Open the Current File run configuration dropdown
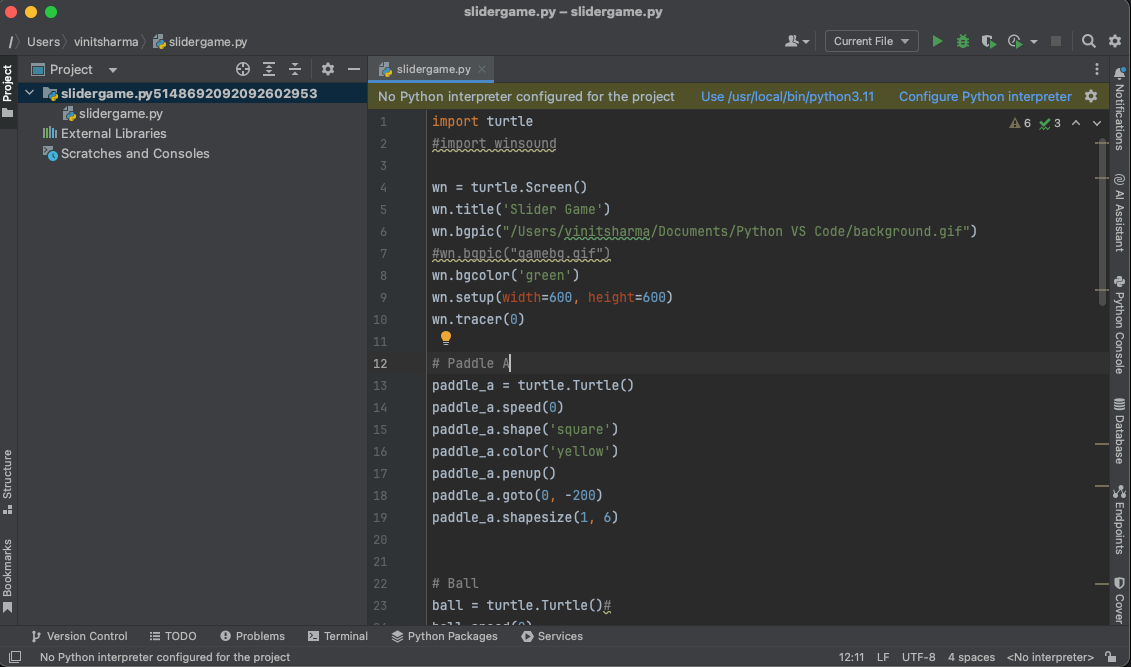 pyautogui.click(x=873, y=41)
